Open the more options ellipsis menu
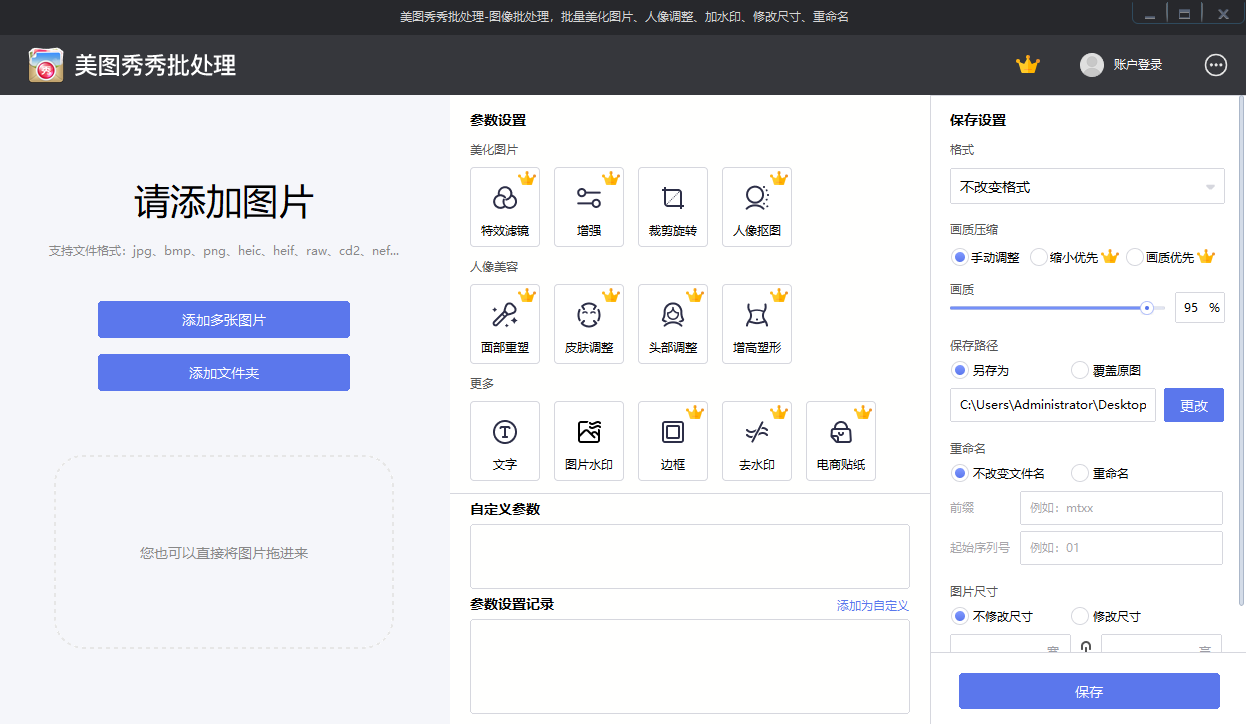 (x=1216, y=65)
